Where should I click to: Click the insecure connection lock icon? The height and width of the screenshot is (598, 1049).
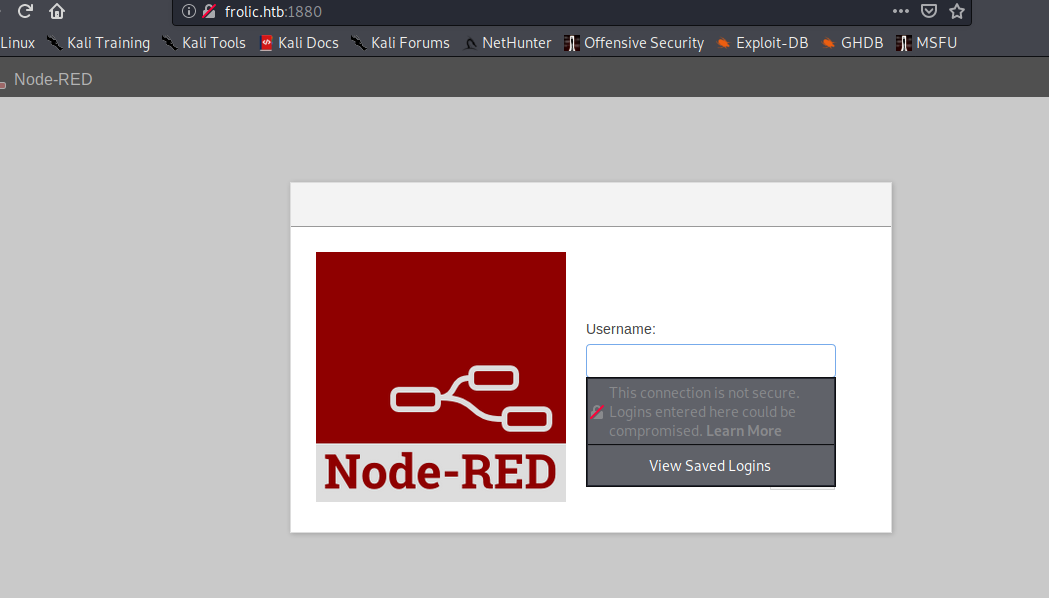[208, 11]
